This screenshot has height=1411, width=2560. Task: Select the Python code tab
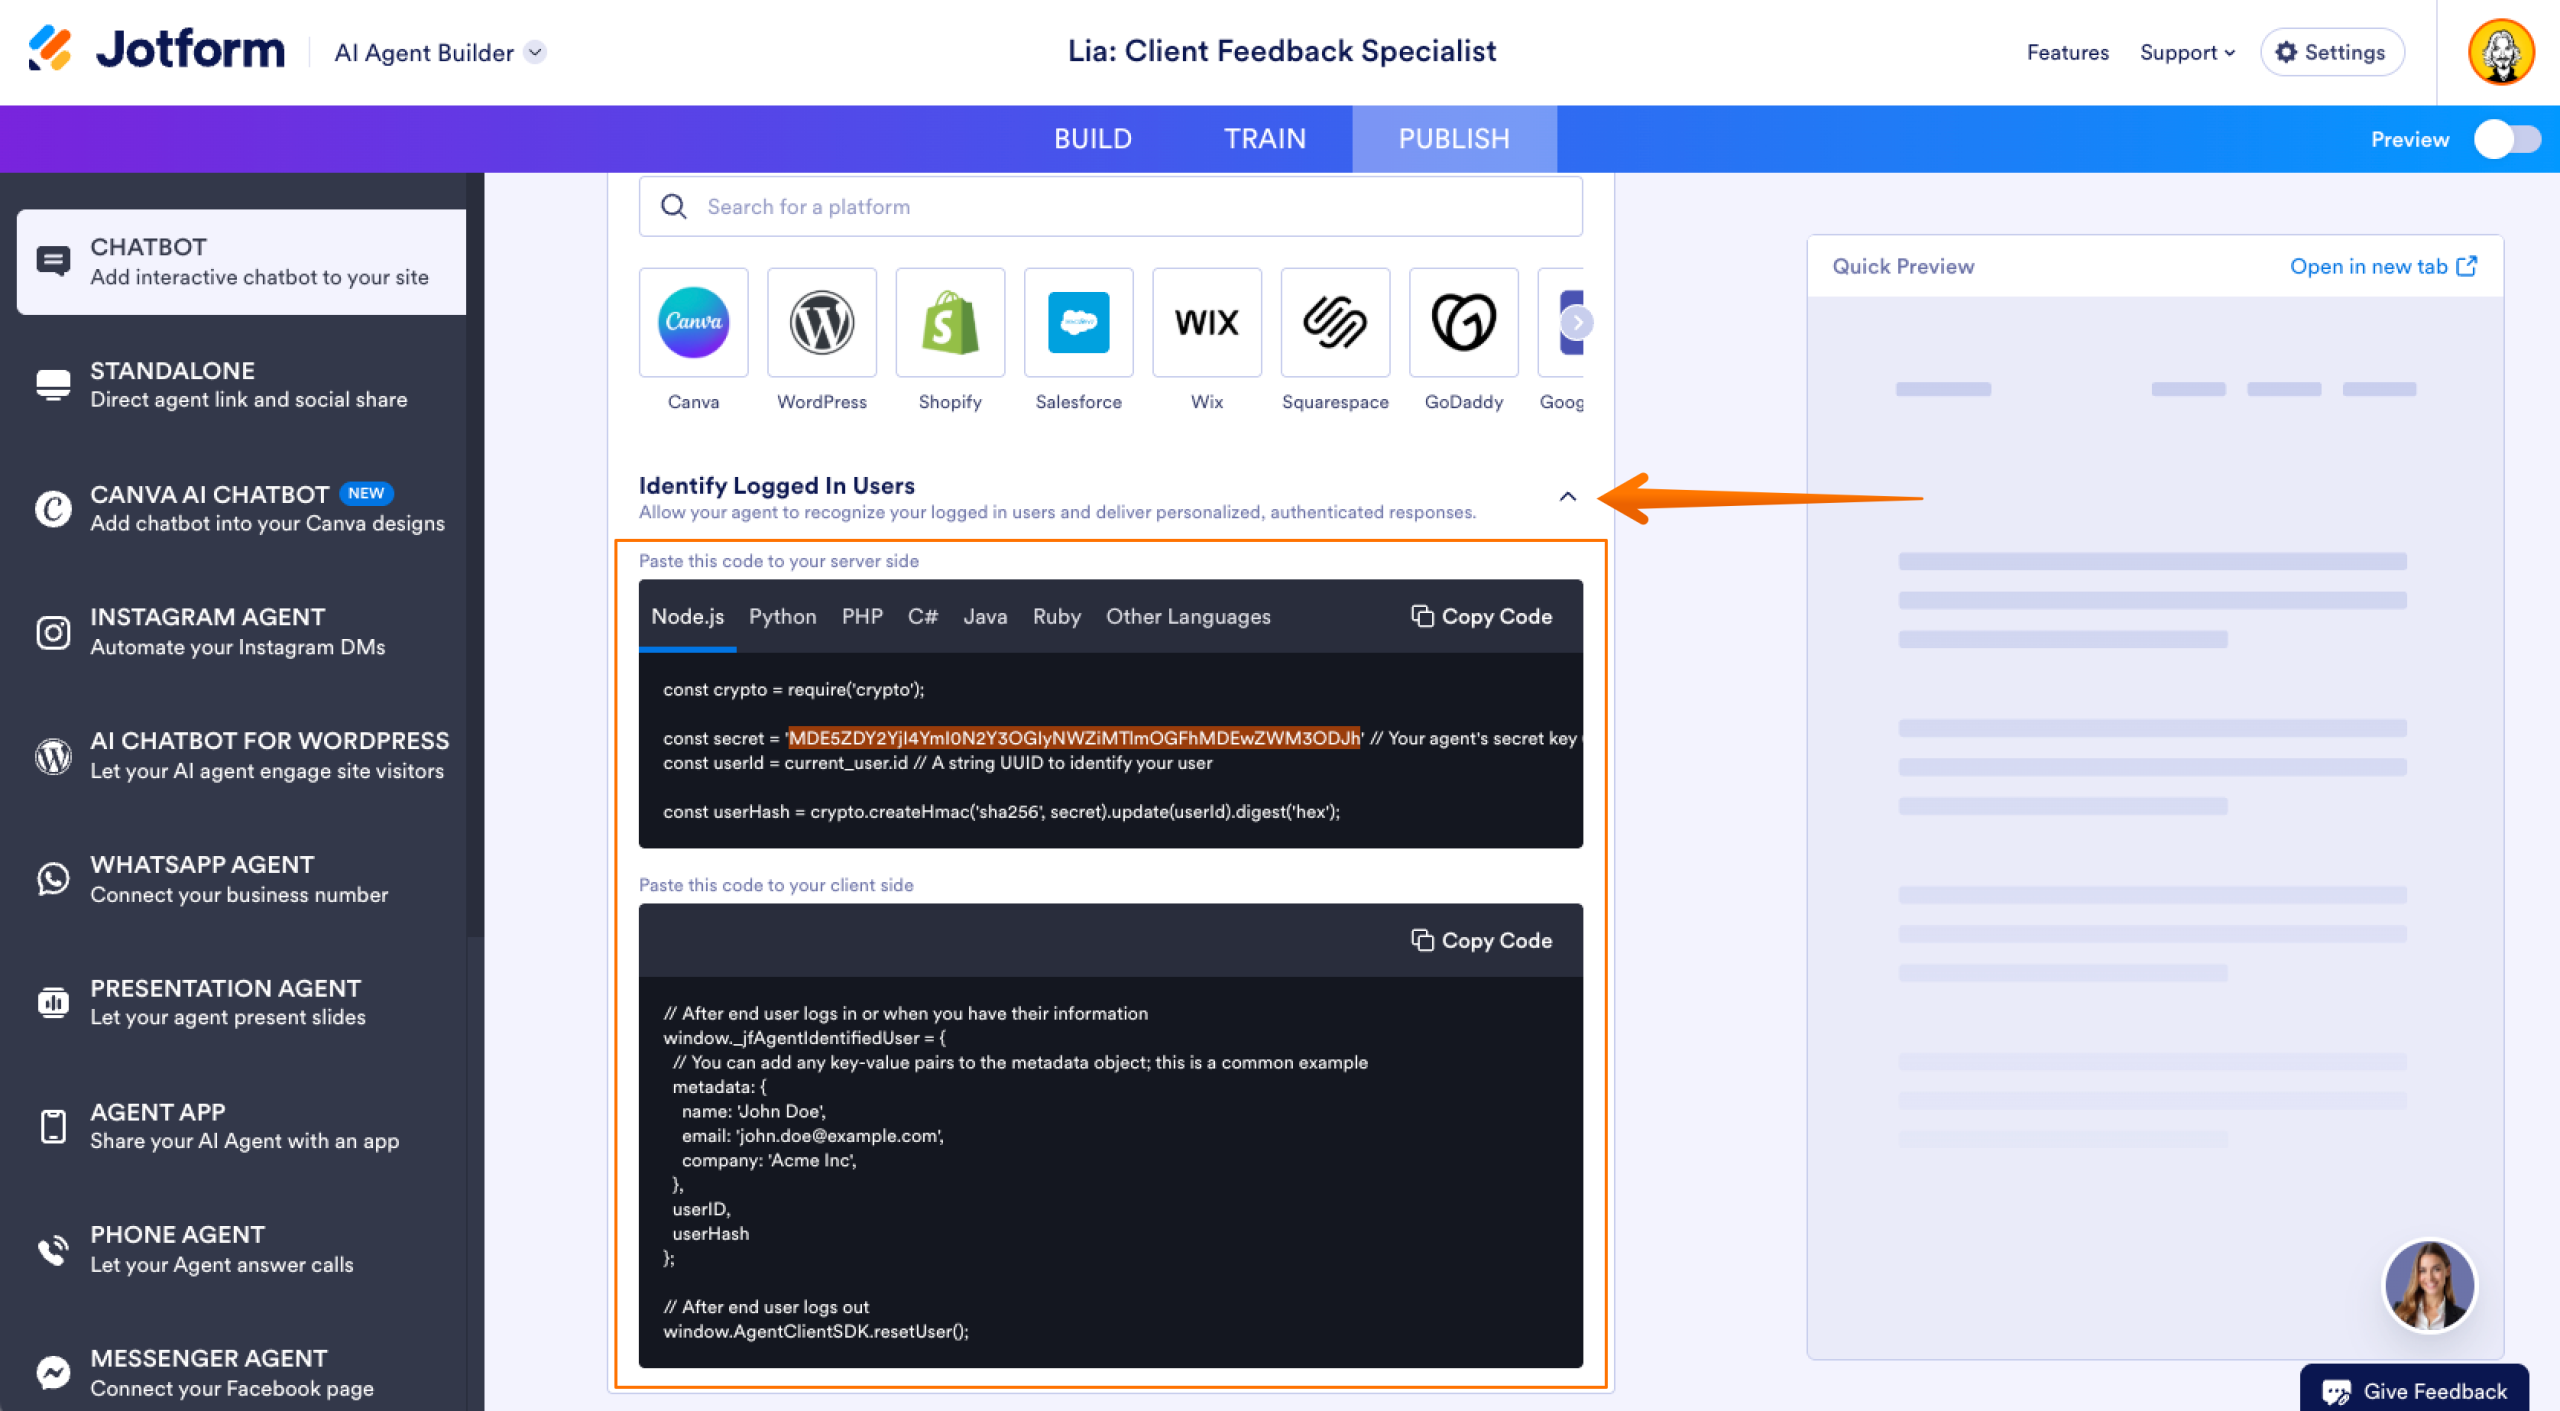782,617
